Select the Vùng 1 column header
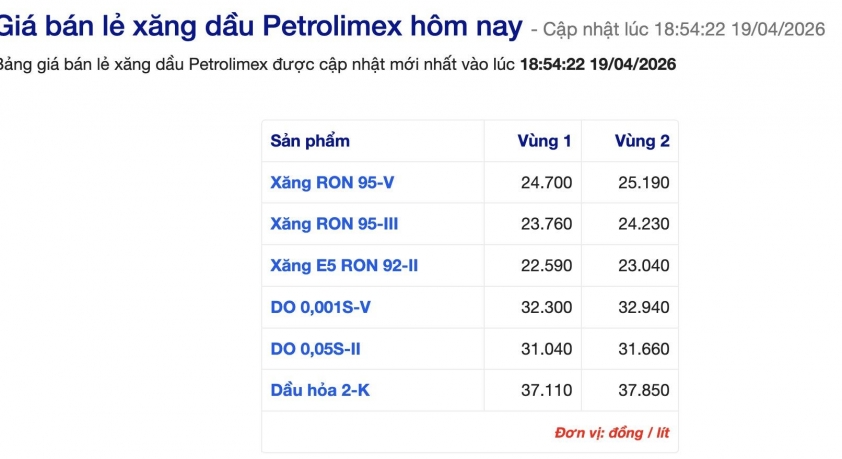842x459 pixels. (544, 141)
